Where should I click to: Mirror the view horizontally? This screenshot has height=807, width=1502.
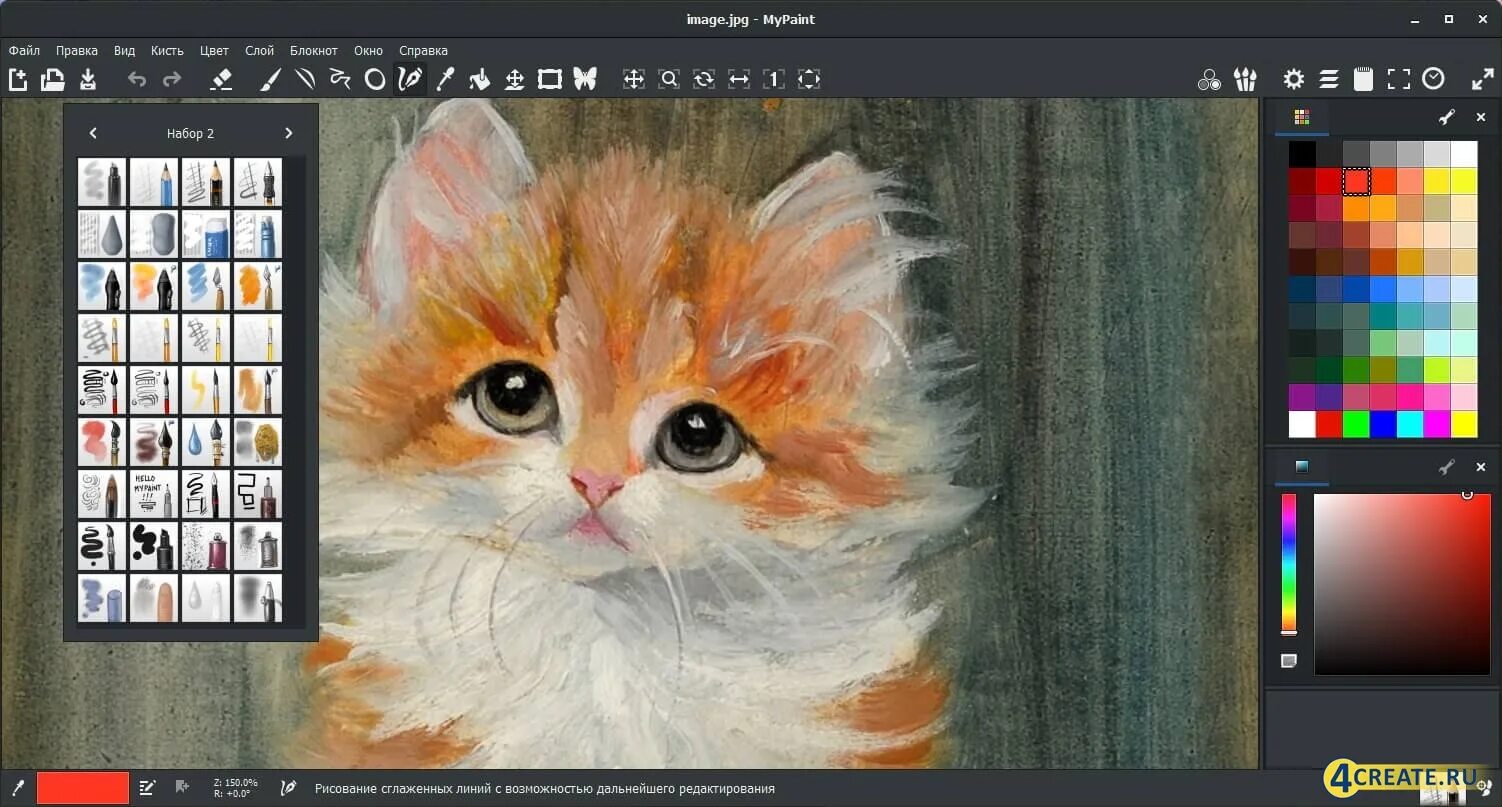[739, 79]
